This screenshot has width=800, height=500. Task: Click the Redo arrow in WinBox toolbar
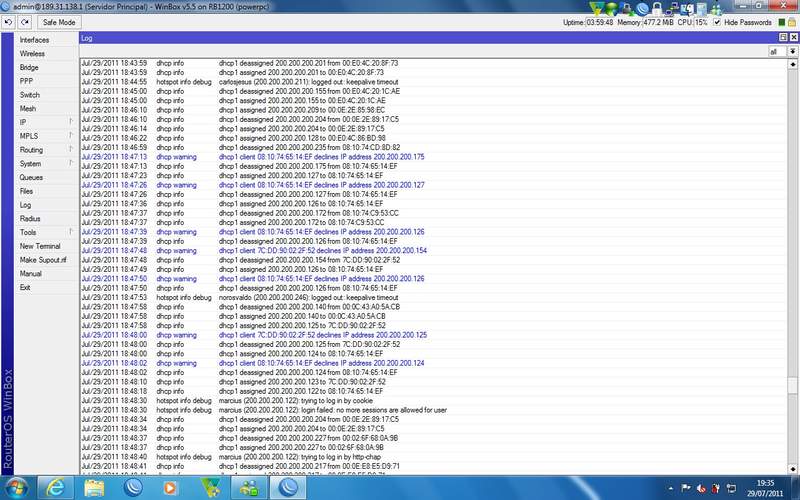24,22
